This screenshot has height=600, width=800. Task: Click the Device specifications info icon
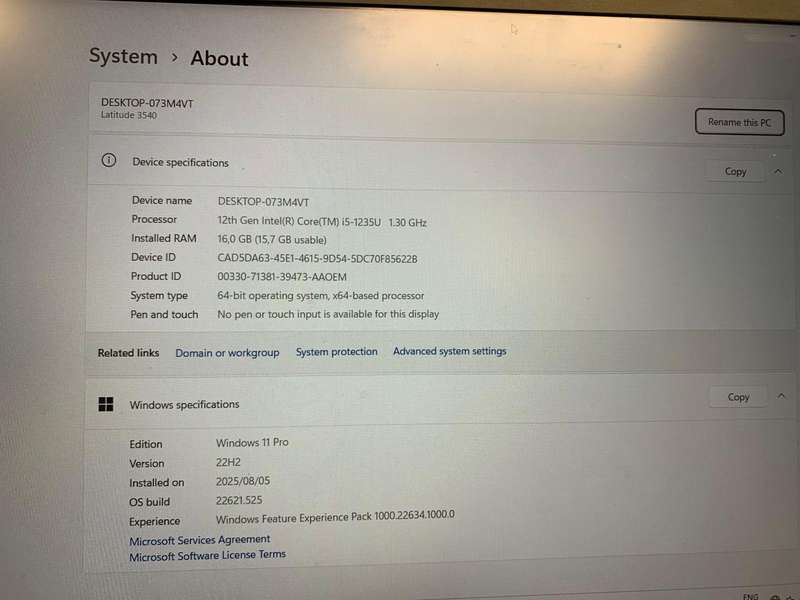[109, 160]
